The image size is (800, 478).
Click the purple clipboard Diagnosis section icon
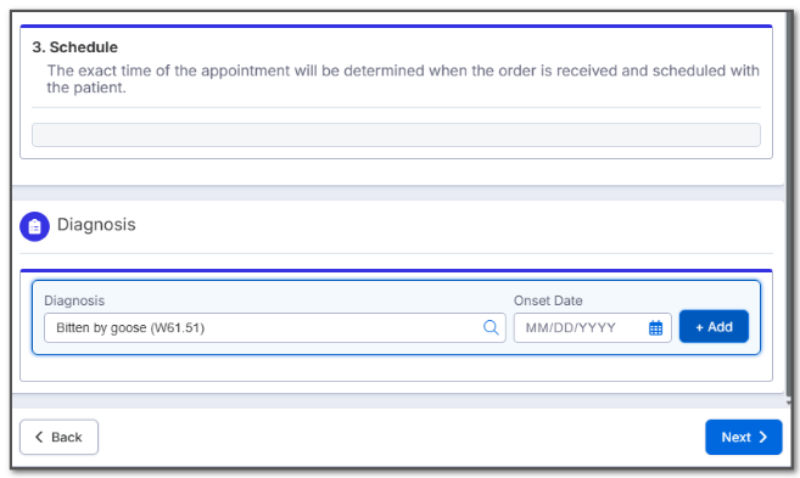tap(34, 226)
